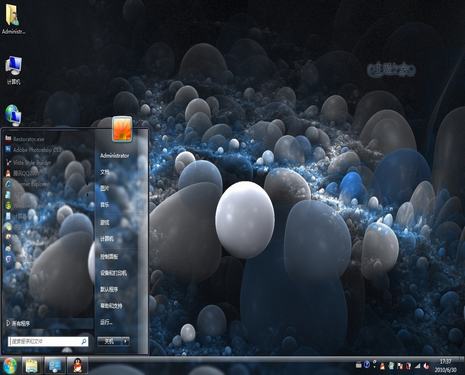Screen dimensions: 465x375
Task: Open Vista Style Builder in Start menu
Action: click(28, 163)
